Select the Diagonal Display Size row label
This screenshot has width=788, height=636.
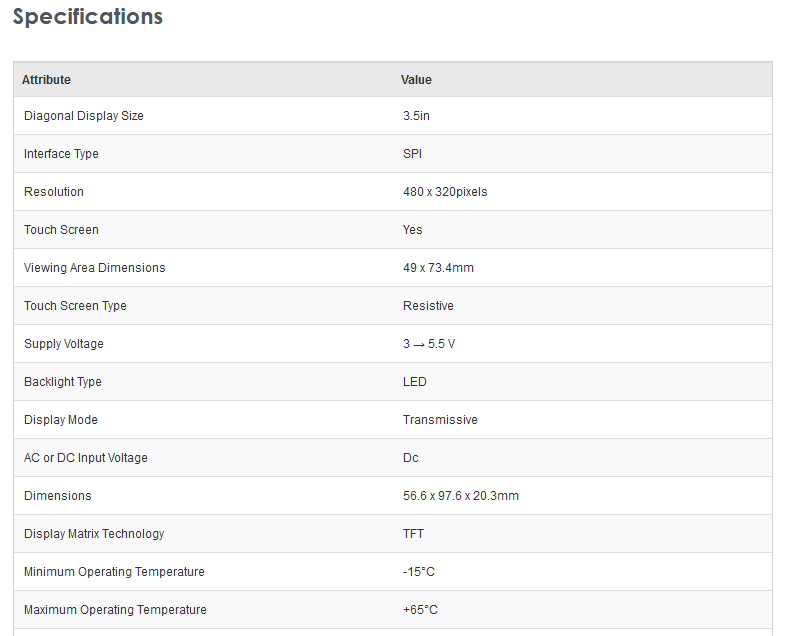[84, 116]
